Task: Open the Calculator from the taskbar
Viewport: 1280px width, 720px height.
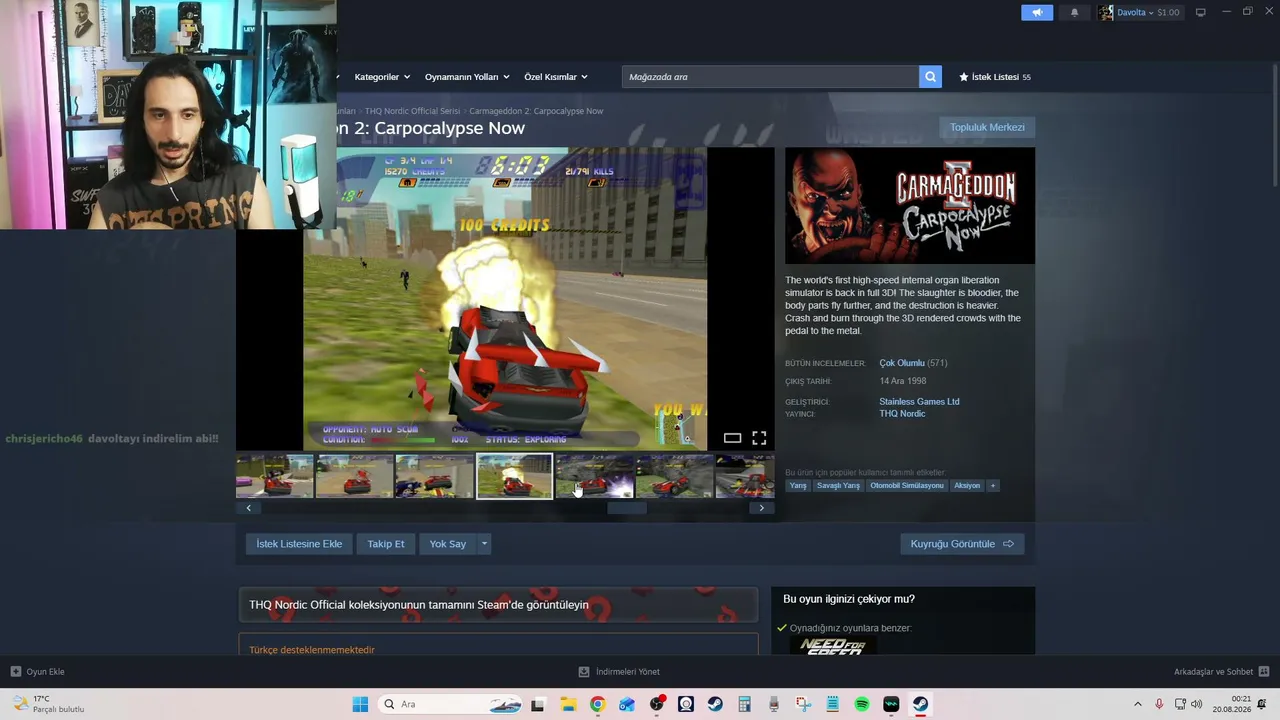Action: pos(744,704)
